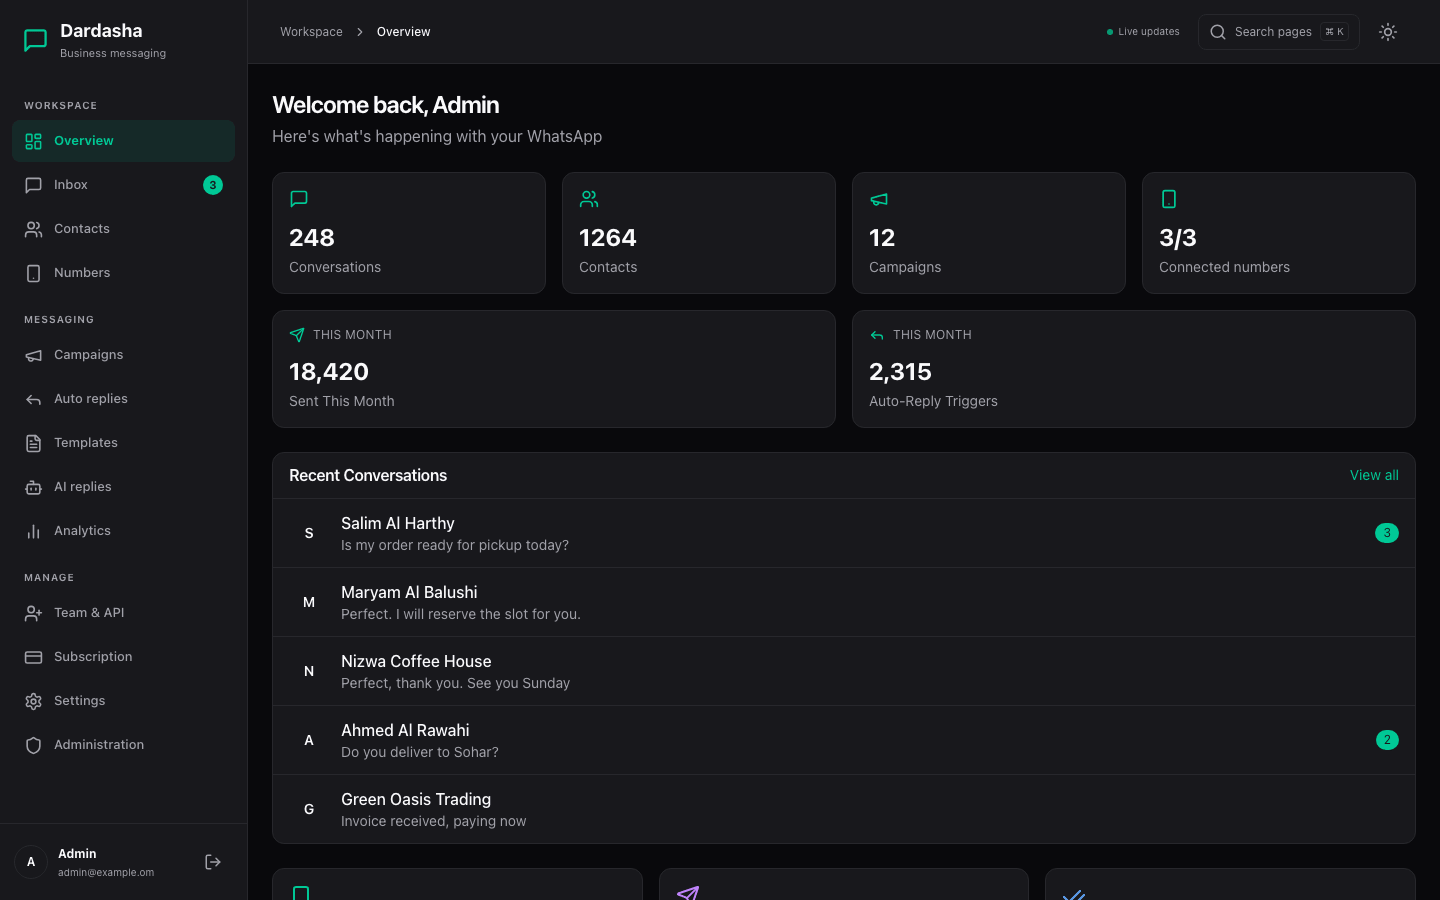Open Maryam Al Balushi conversation
This screenshot has height=900, width=1440.
pos(844,602)
